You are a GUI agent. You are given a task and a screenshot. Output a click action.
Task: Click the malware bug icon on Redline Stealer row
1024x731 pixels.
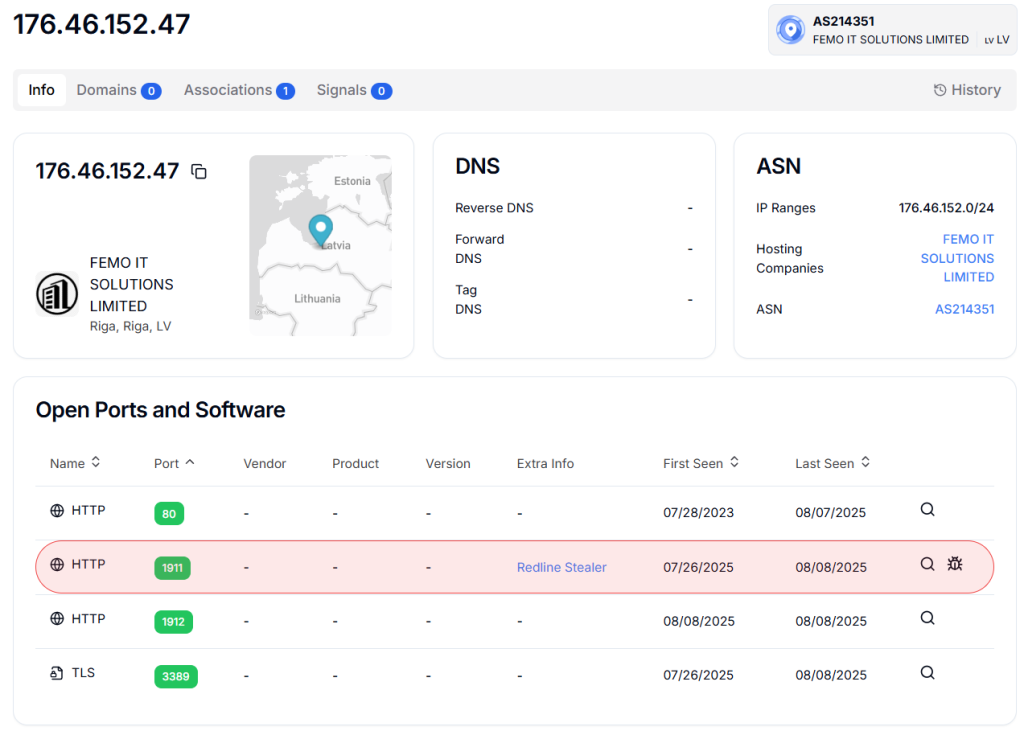click(955, 564)
